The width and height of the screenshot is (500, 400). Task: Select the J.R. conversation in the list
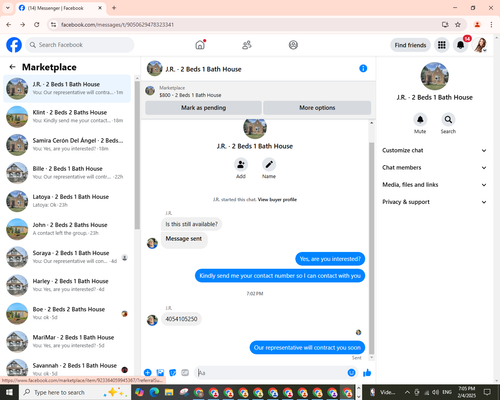pos(67,88)
